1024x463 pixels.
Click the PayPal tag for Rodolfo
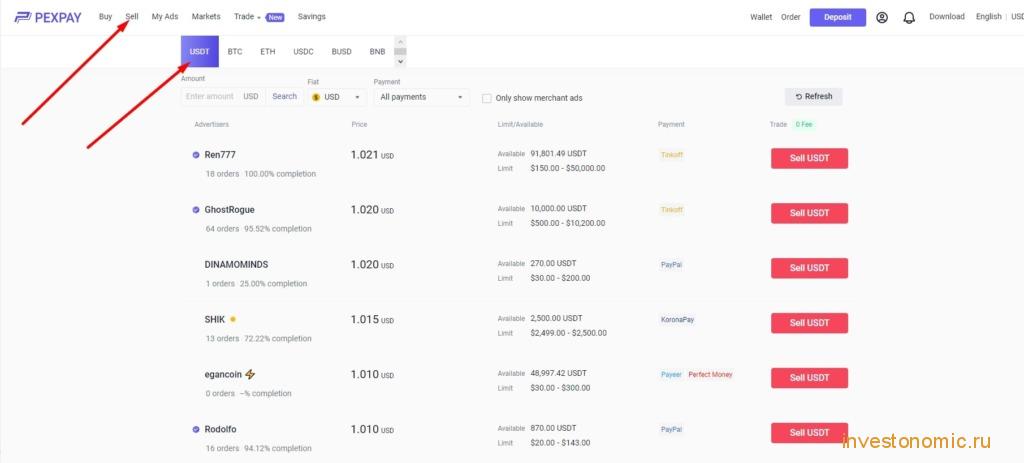pyautogui.click(x=671, y=430)
